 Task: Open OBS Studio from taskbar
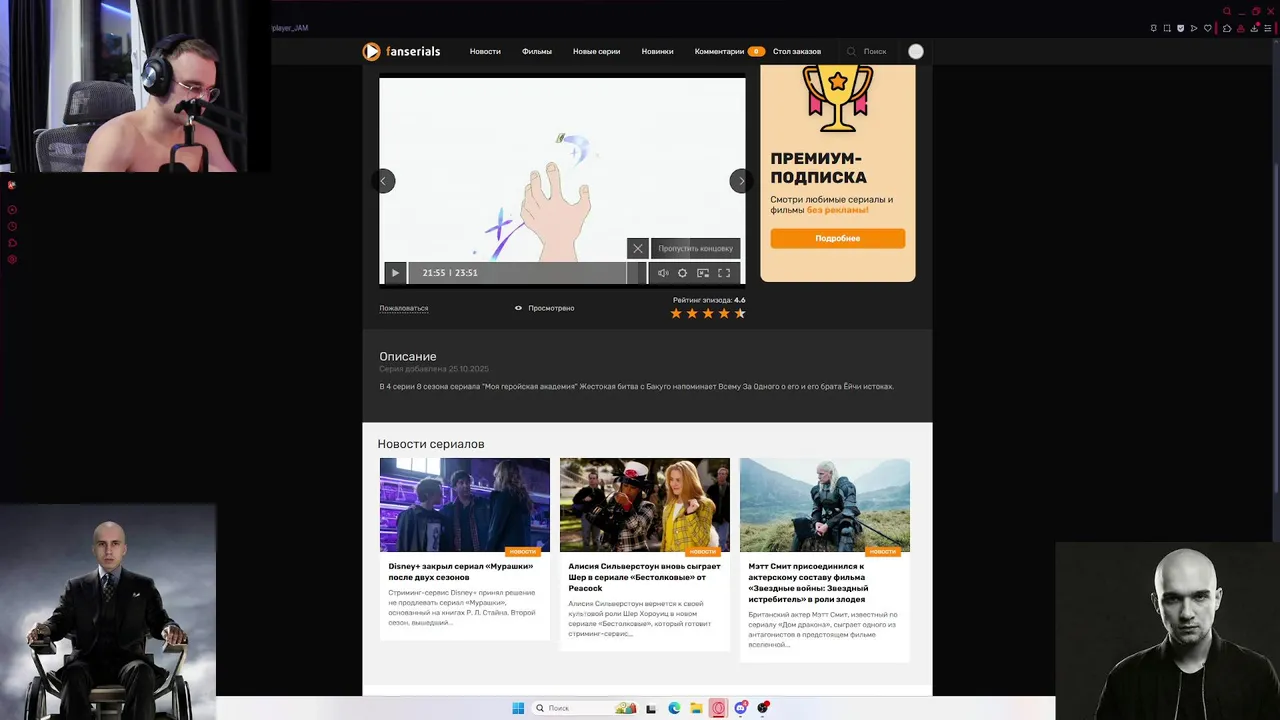point(763,708)
